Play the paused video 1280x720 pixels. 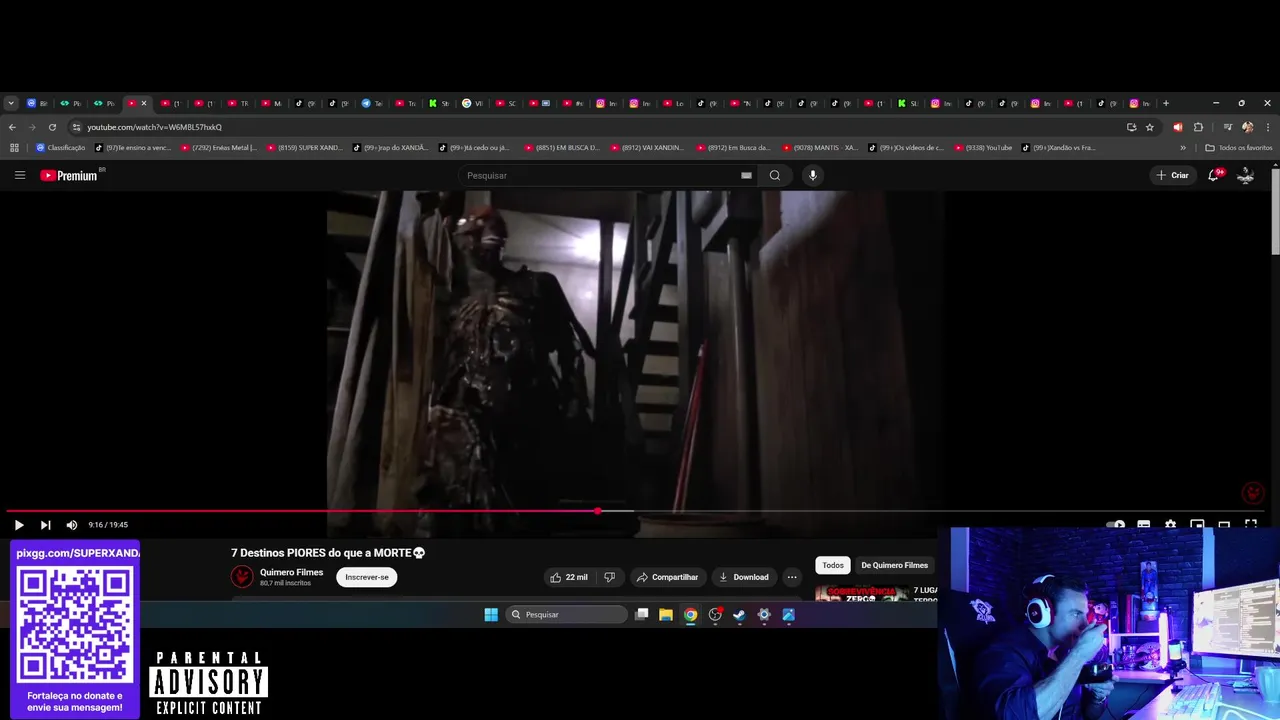tap(19, 525)
